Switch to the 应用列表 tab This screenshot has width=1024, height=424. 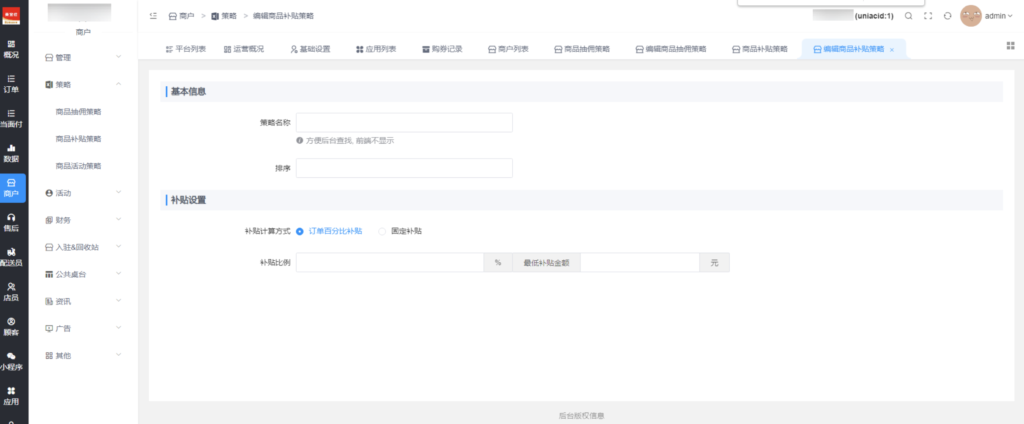coord(376,49)
